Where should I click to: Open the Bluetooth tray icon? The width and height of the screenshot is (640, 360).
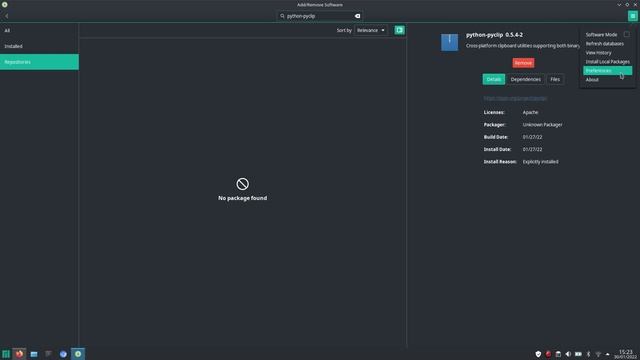tap(588, 354)
